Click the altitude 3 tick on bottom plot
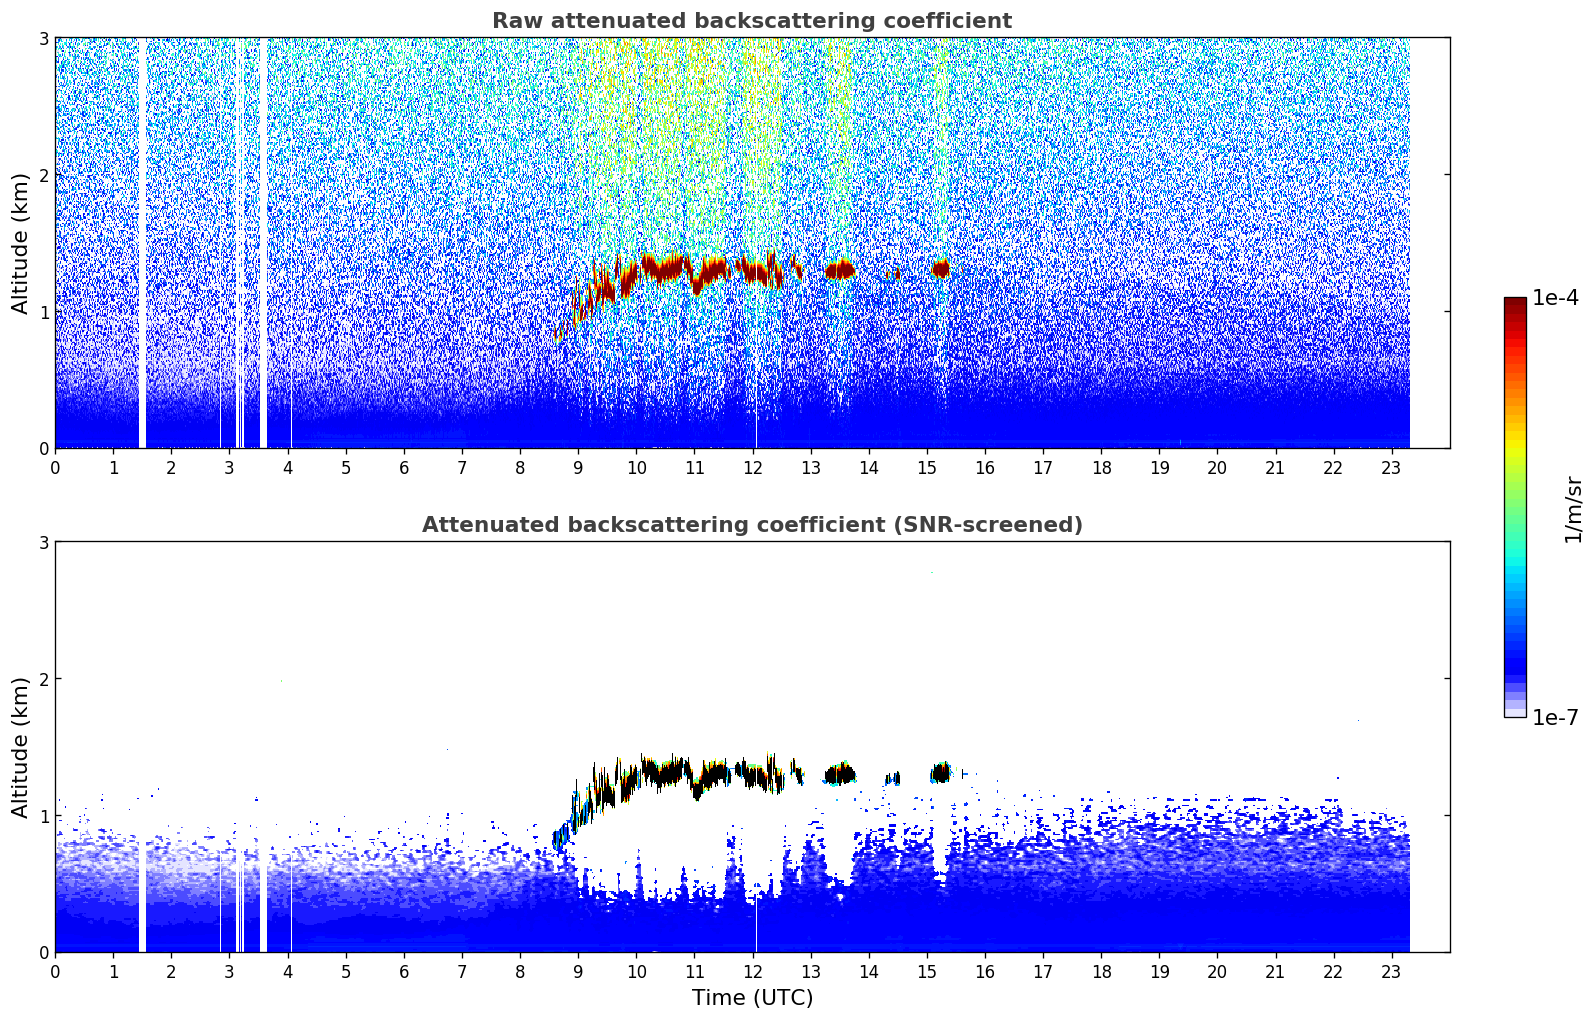 click(44, 542)
